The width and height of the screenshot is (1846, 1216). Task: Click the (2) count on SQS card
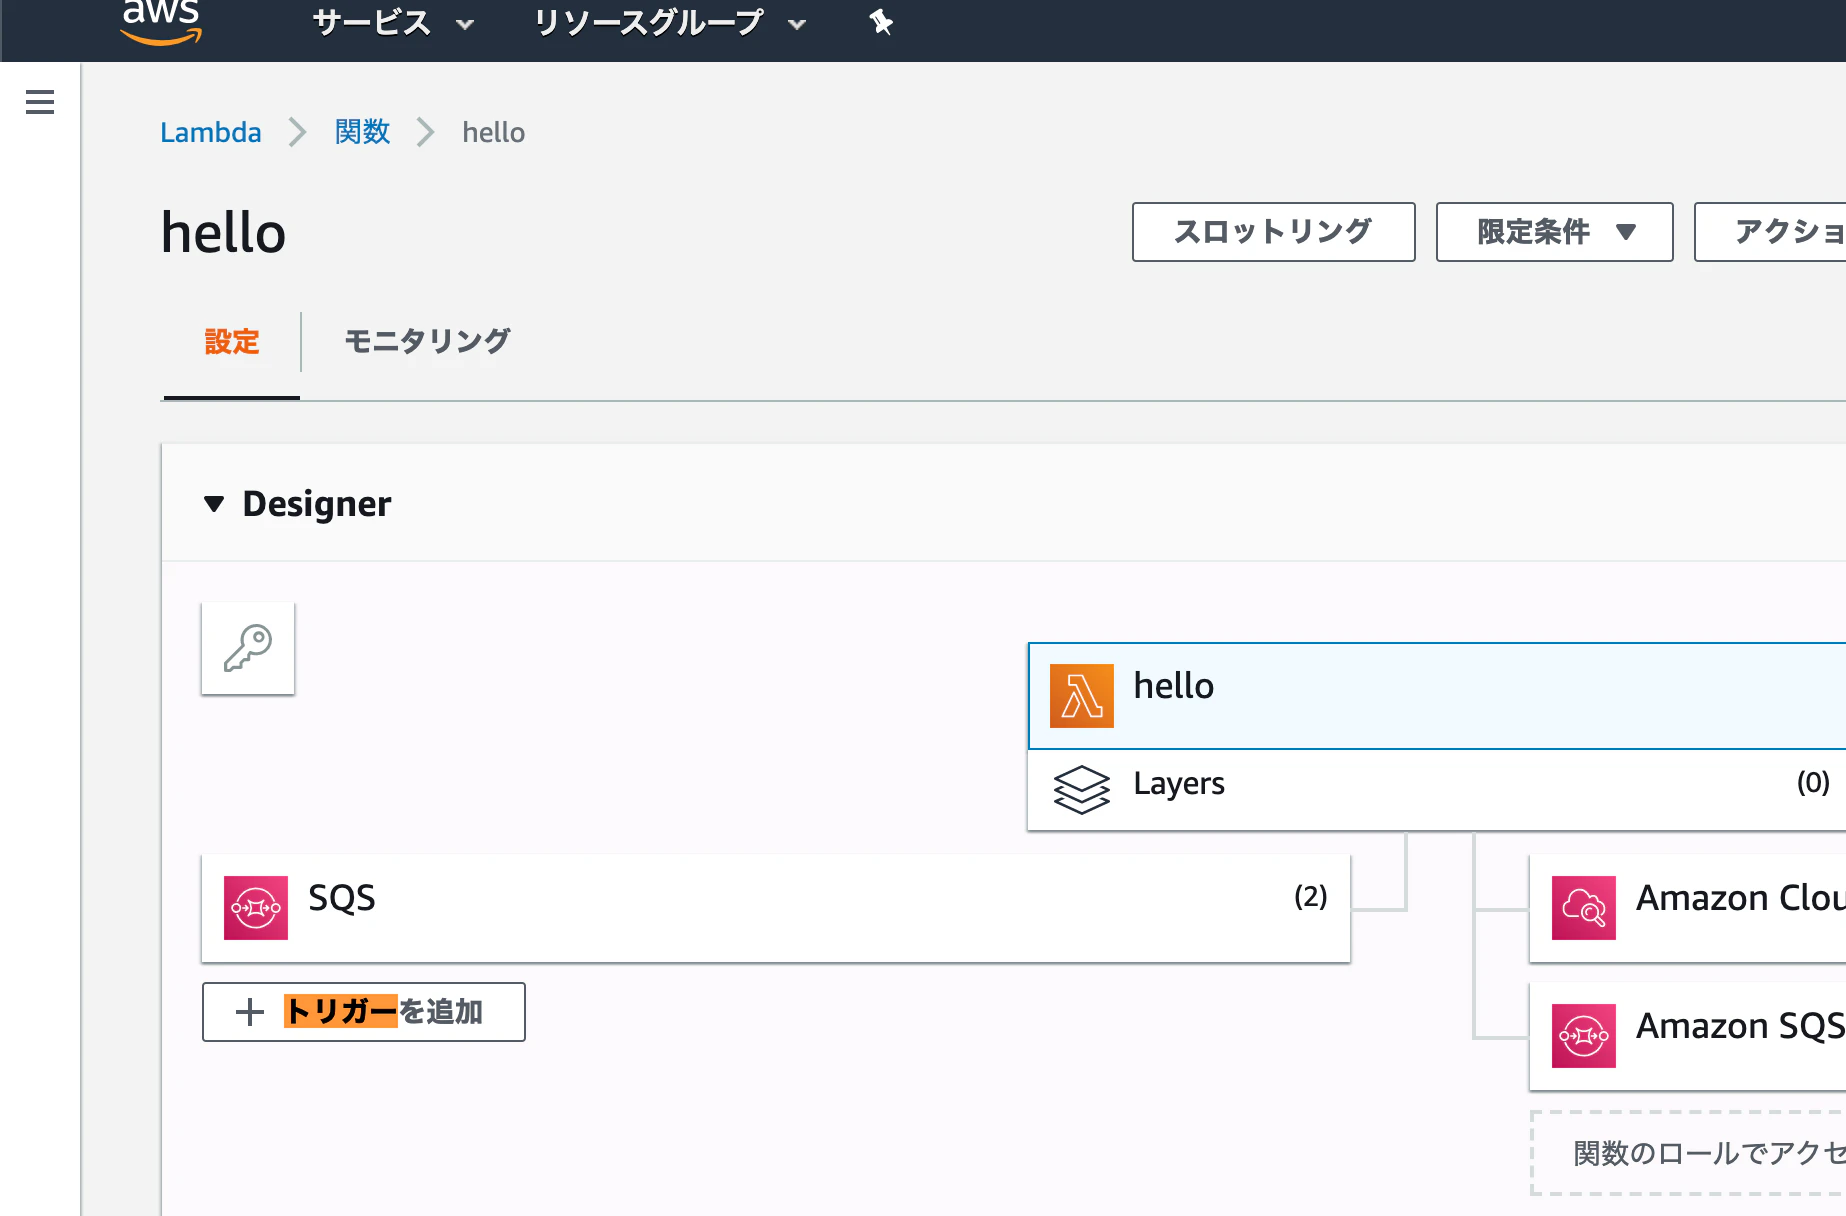(x=1311, y=896)
